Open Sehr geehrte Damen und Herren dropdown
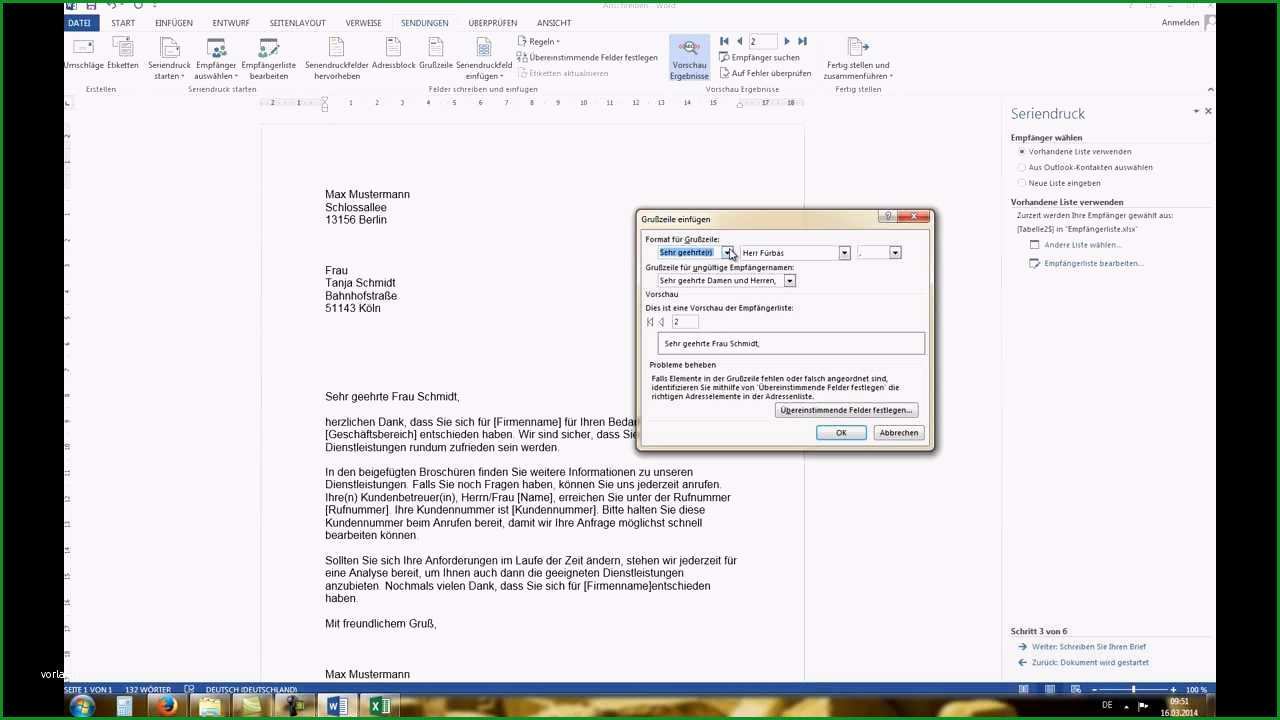This screenshot has width=1280, height=720. tap(789, 281)
